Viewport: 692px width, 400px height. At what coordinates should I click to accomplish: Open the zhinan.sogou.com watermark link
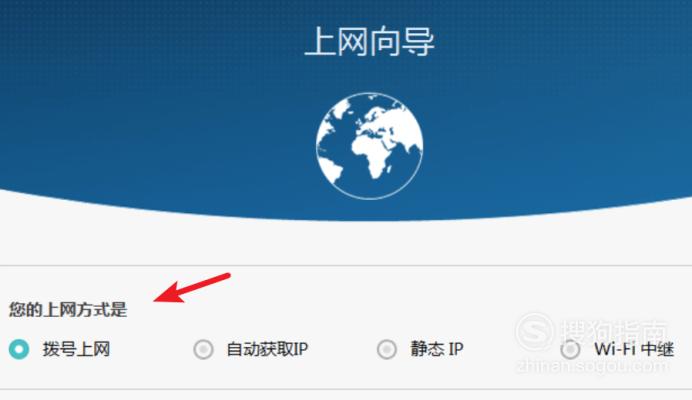tap(591, 366)
